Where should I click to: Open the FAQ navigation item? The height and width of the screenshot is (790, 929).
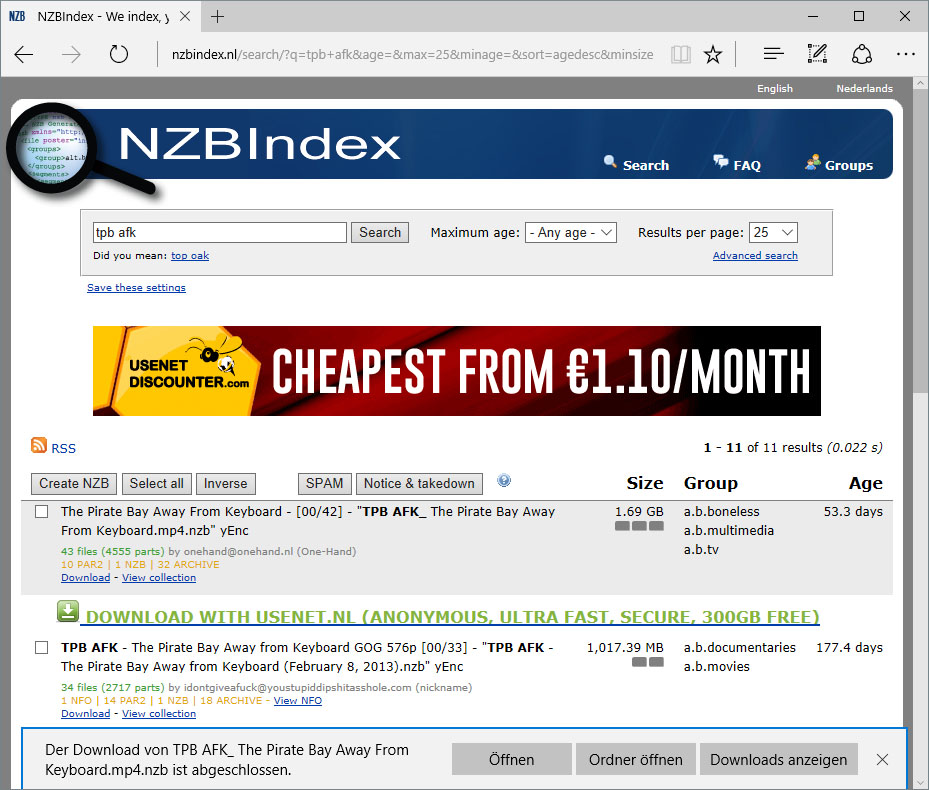coord(737,164)
